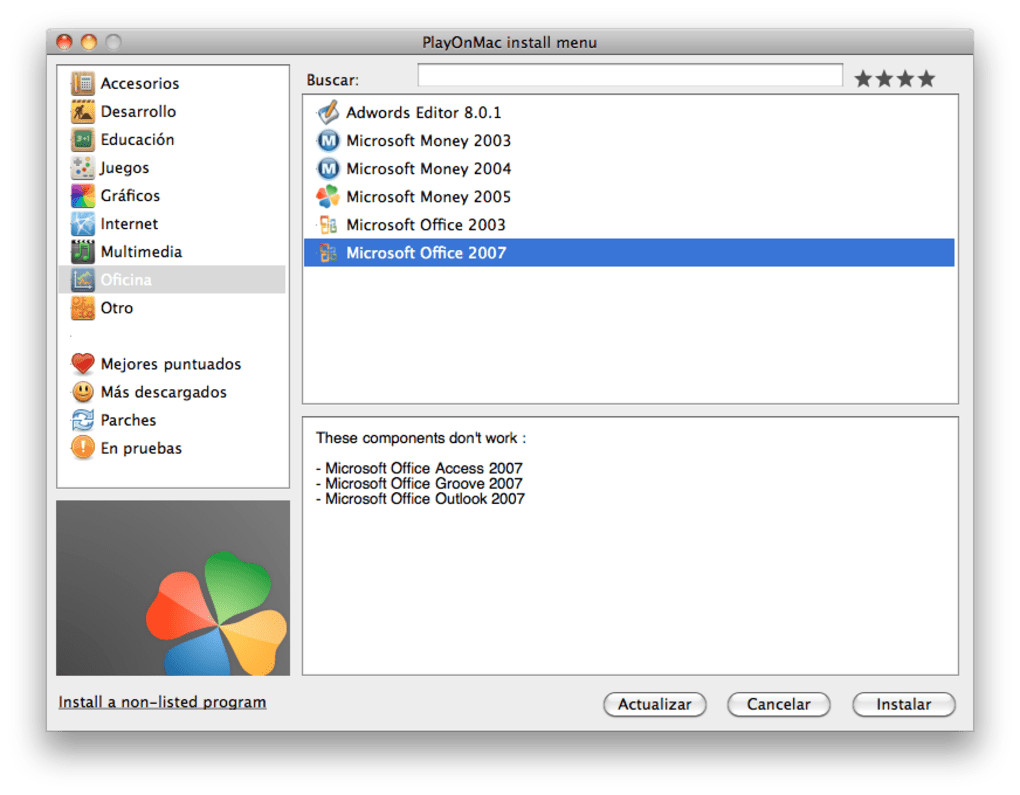This screenshot has height=795, width=1020.
Task: Click the Internet globe icon
Action: point(83,224)
